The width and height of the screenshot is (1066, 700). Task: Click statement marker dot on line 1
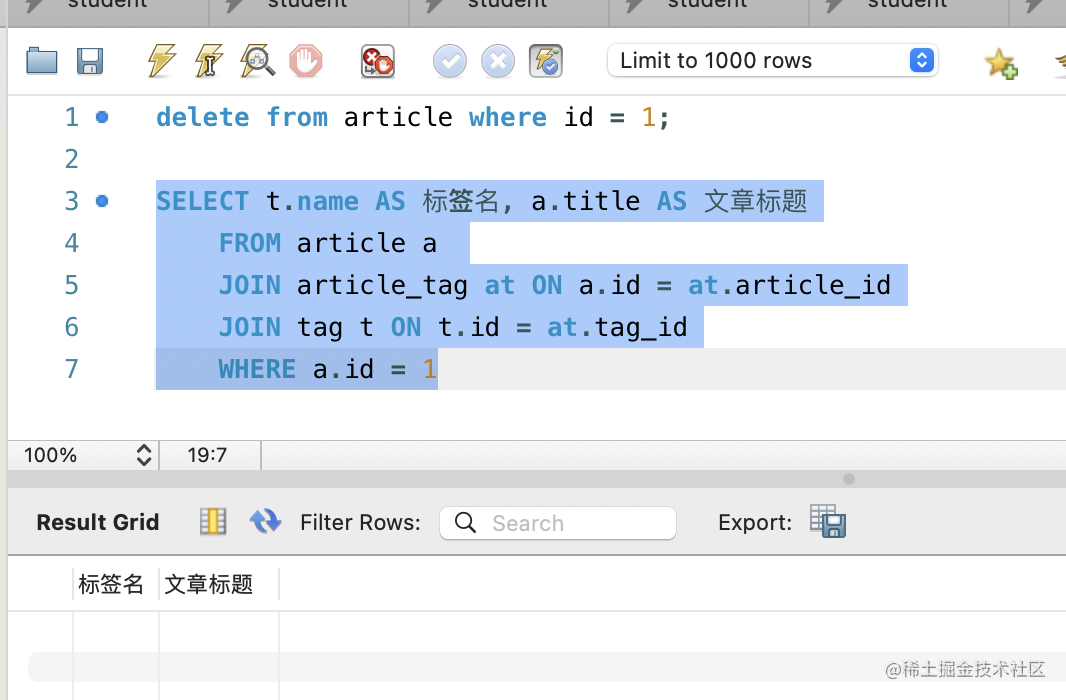(102, 118)
